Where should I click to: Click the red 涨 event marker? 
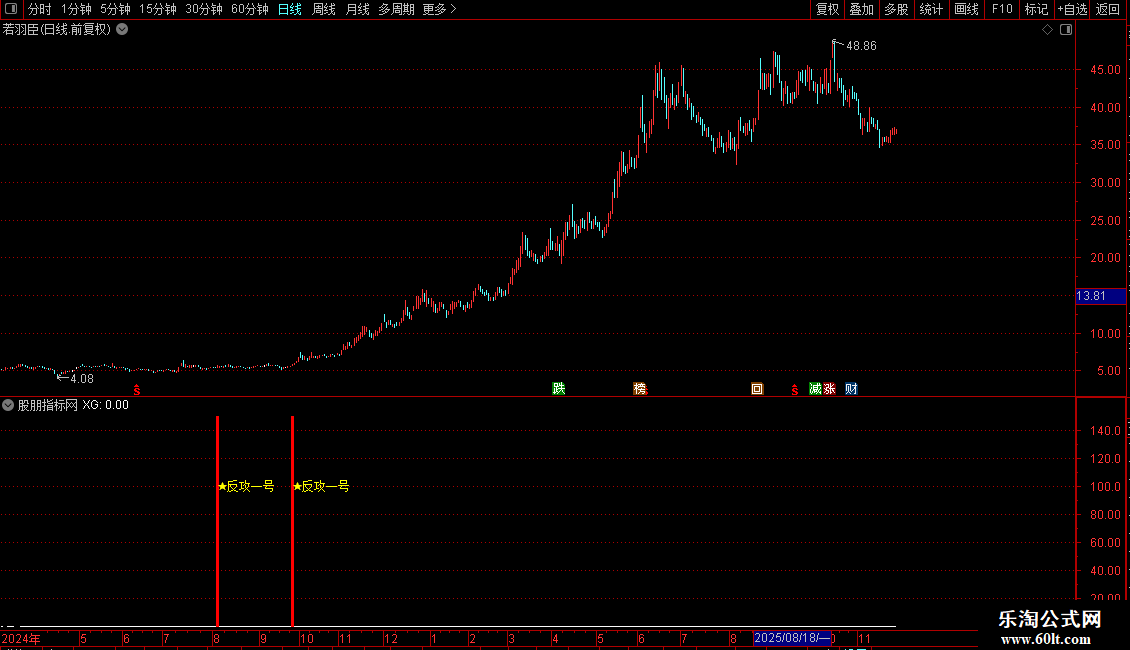(829, 388)
